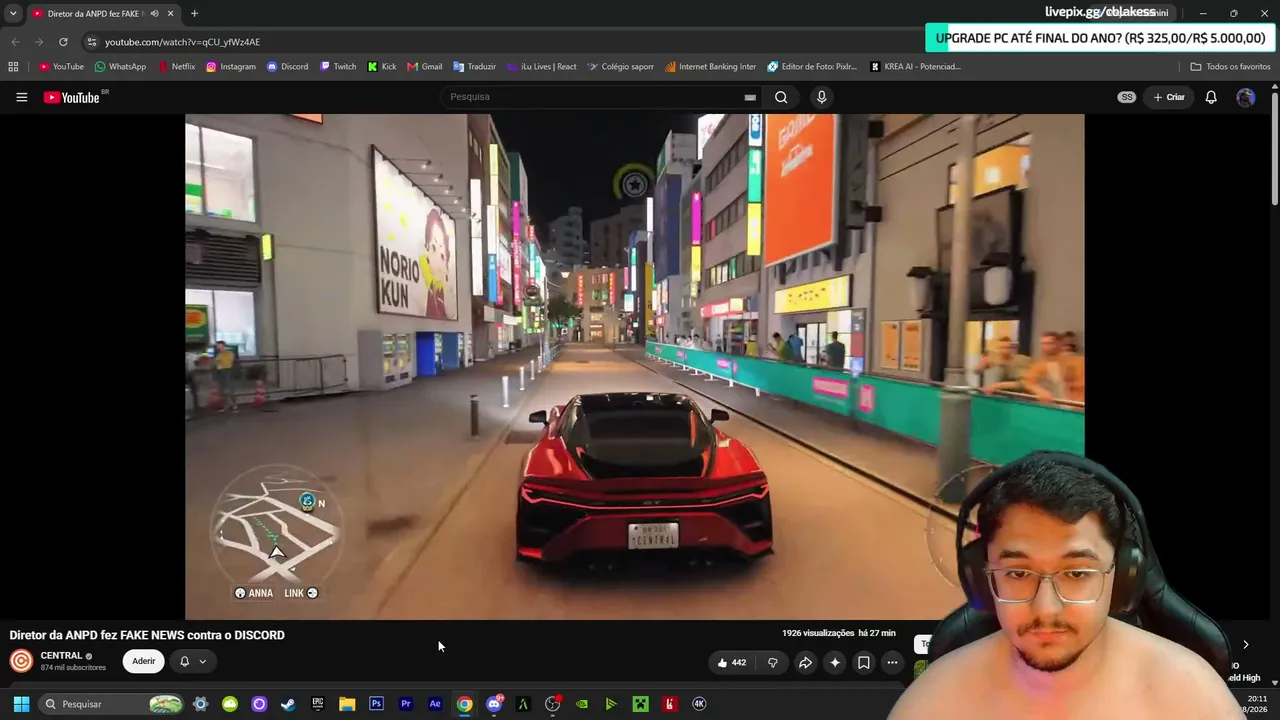
Task: Start voice search with the microphone icon
Action: [x=821, y=97]
